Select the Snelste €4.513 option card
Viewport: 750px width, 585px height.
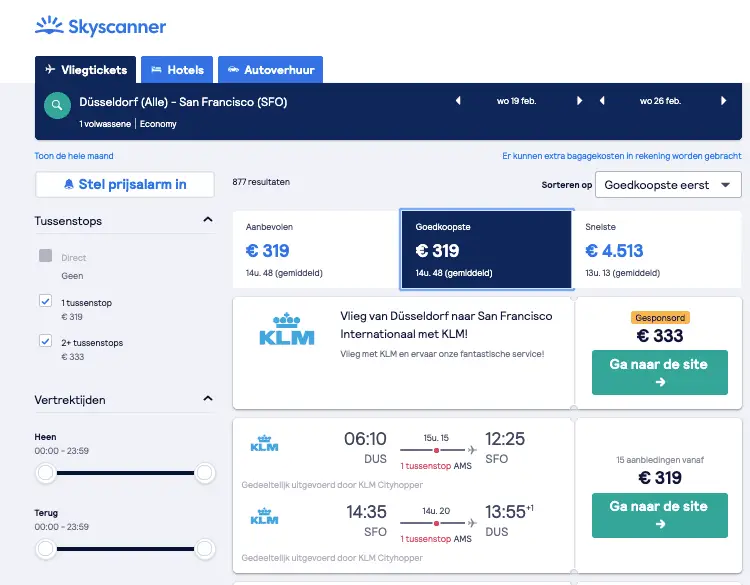(x=657, y=250)
